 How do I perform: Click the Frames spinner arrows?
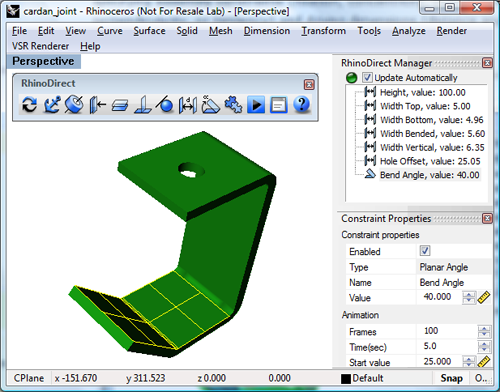[x=484, y=332]
